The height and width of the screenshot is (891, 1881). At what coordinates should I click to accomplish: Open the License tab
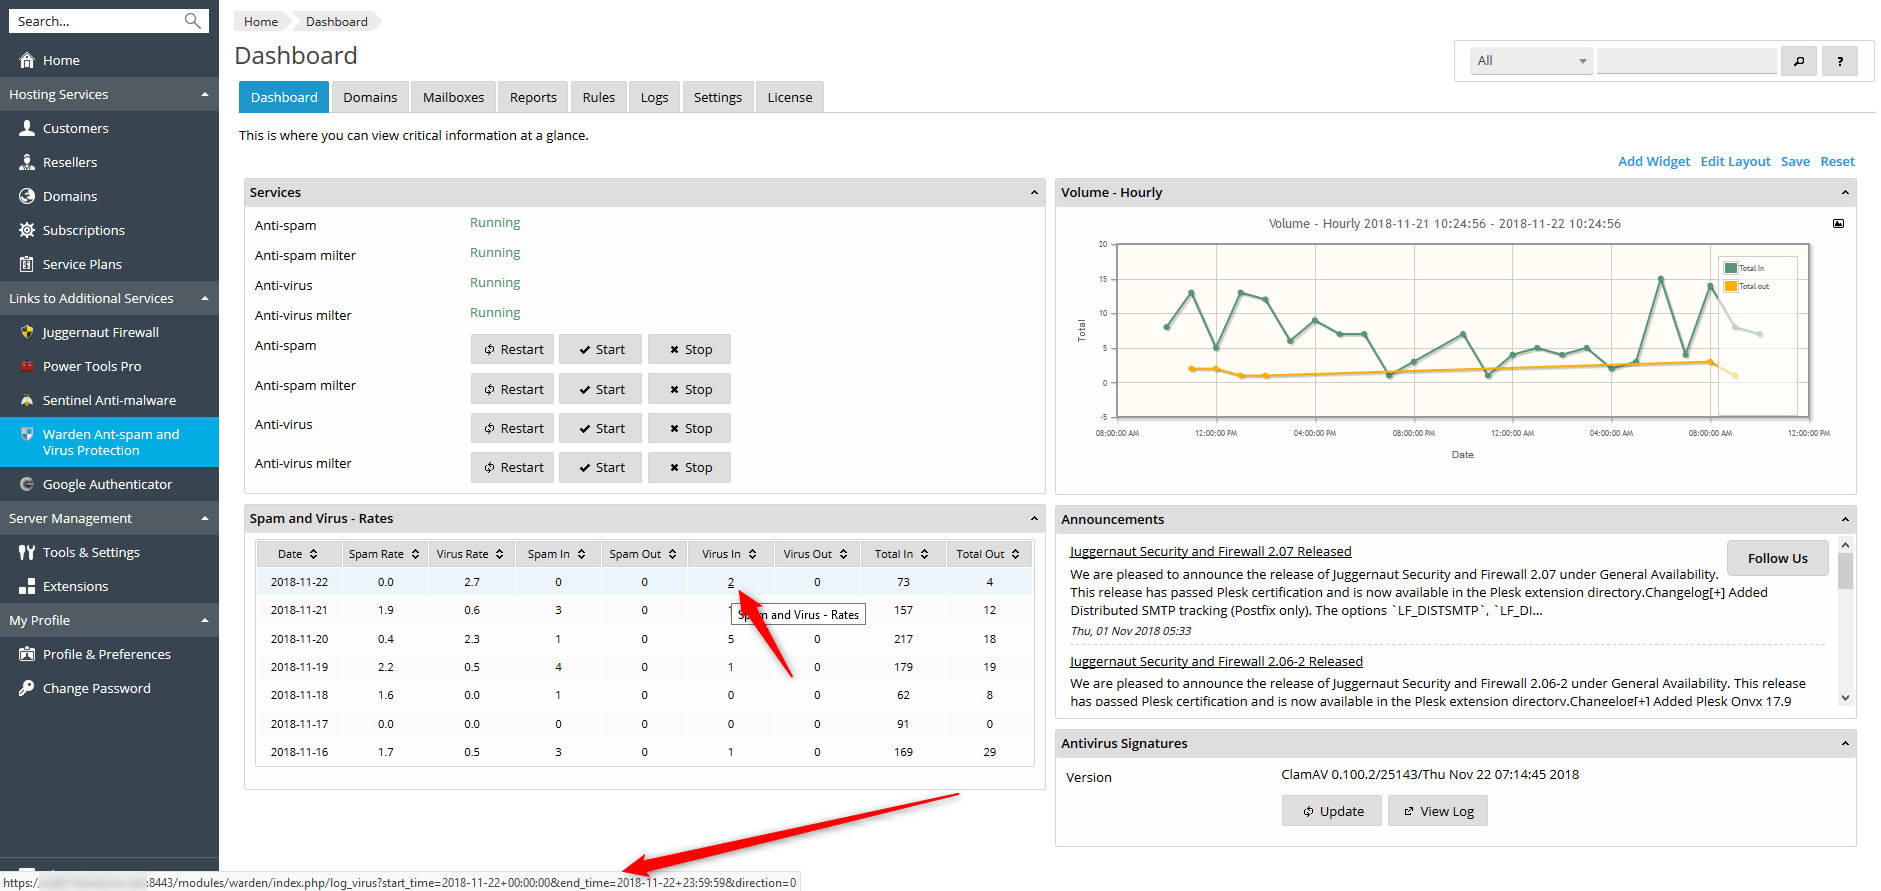tap(790, 97)
